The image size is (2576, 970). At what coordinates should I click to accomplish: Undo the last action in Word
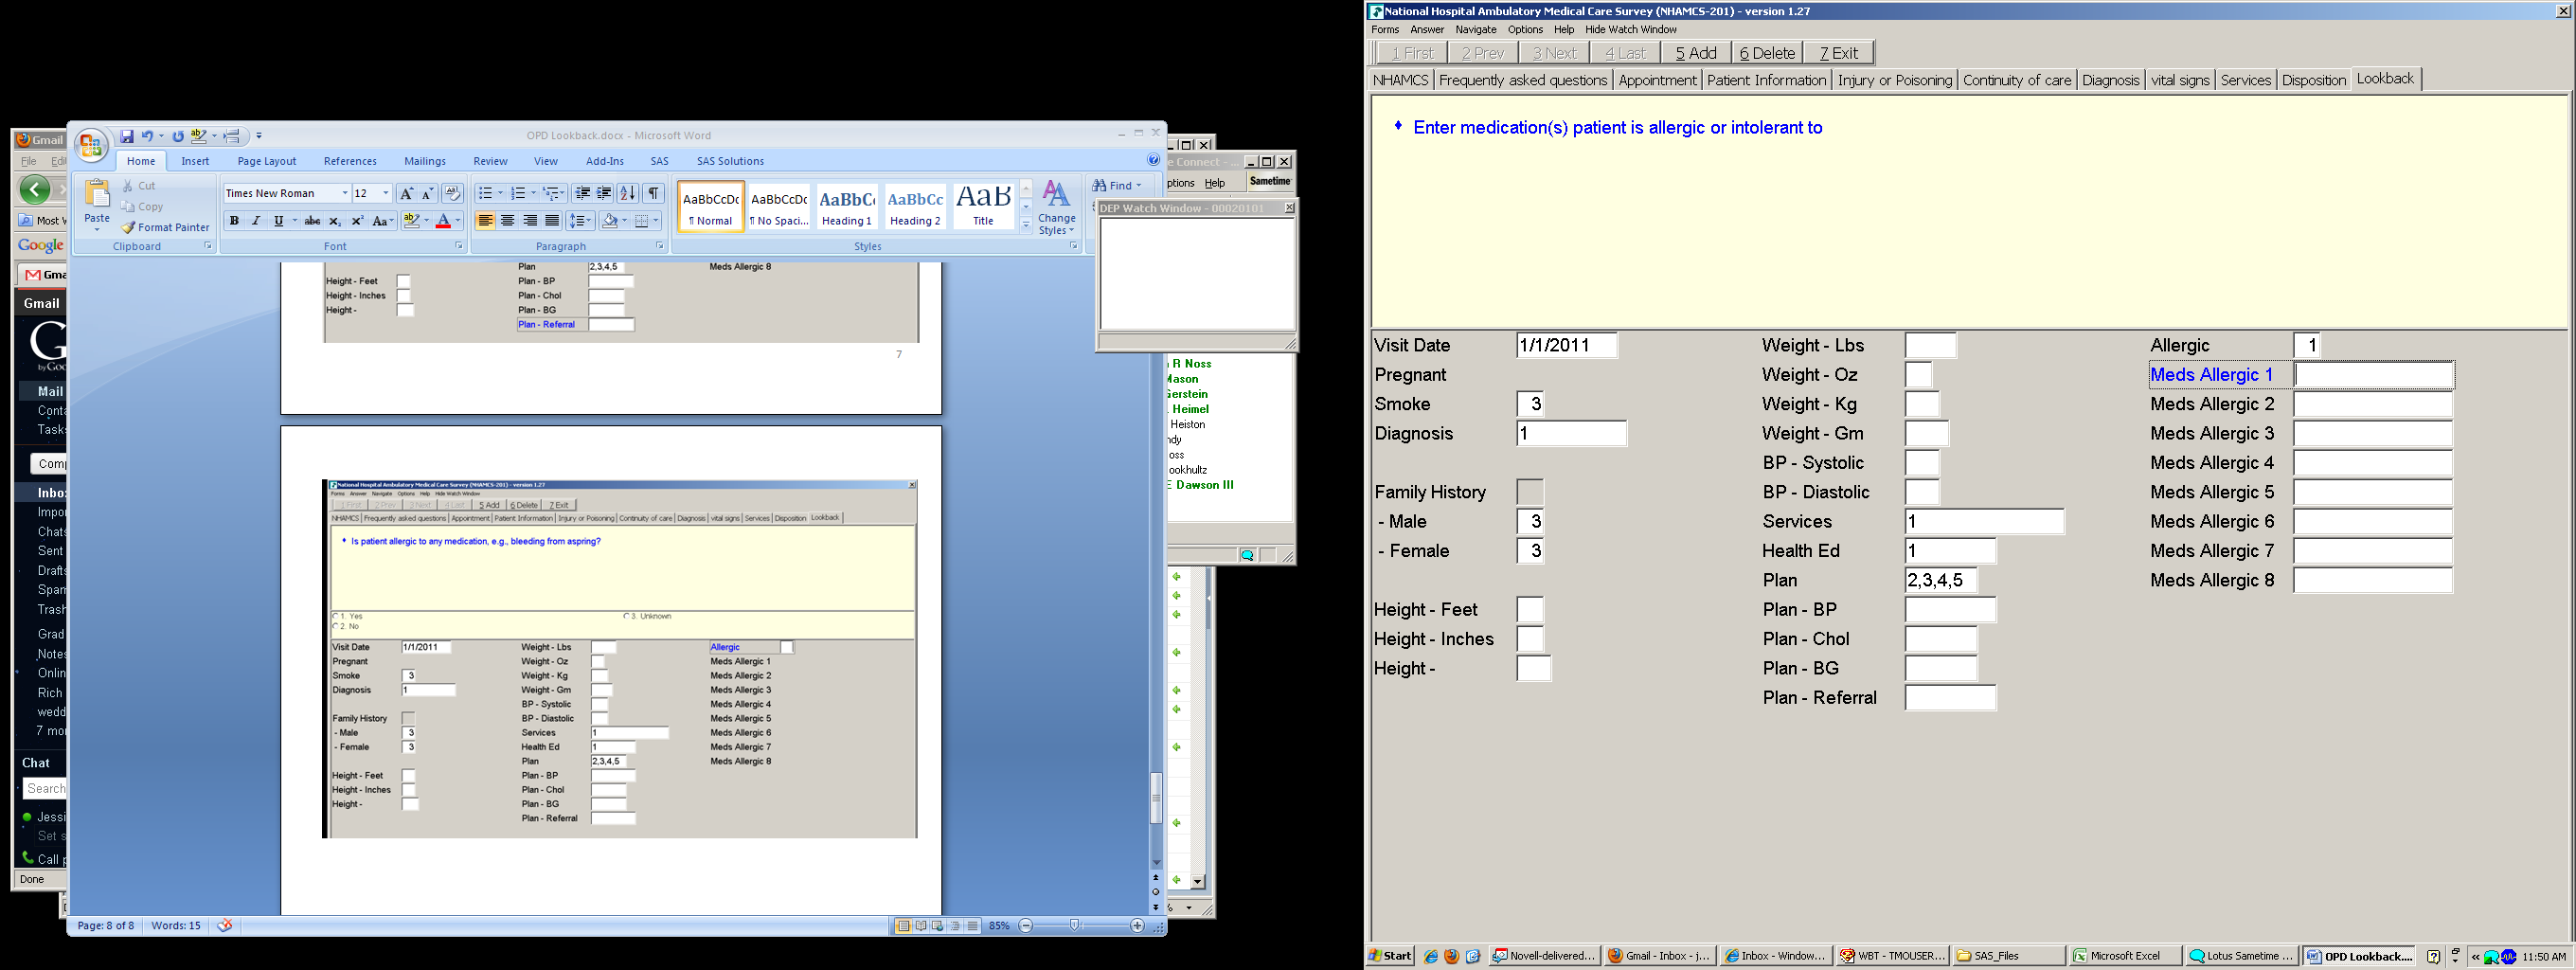(147, 136)
